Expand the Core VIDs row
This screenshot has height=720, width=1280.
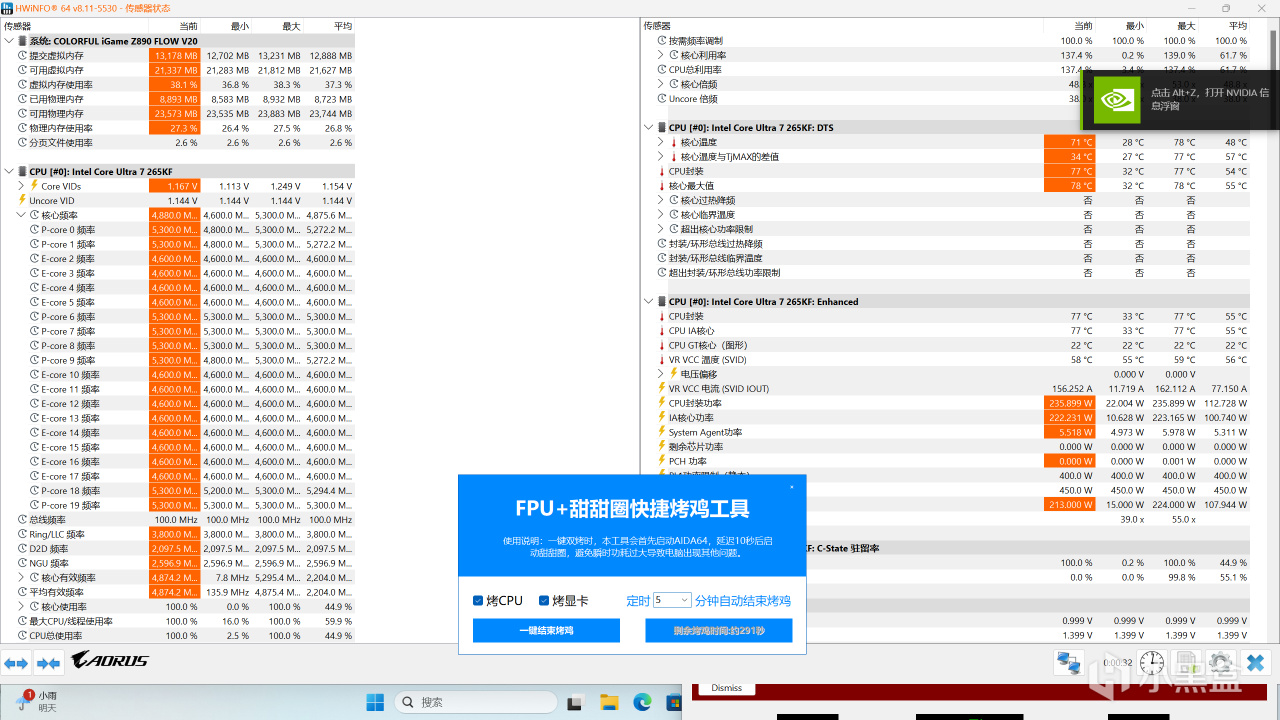tap(21, 186)
